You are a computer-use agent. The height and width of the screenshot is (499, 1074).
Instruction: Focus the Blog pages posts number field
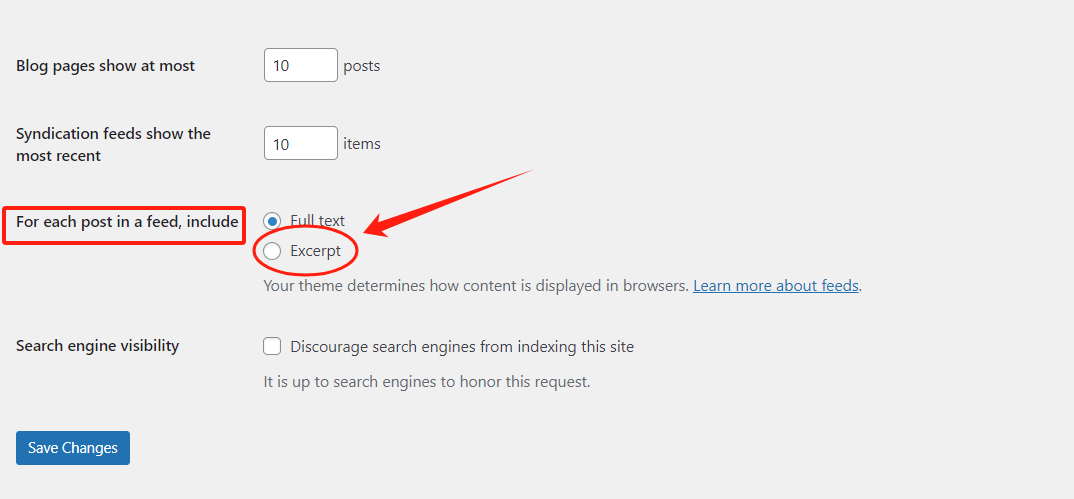(x=300, y=66)
